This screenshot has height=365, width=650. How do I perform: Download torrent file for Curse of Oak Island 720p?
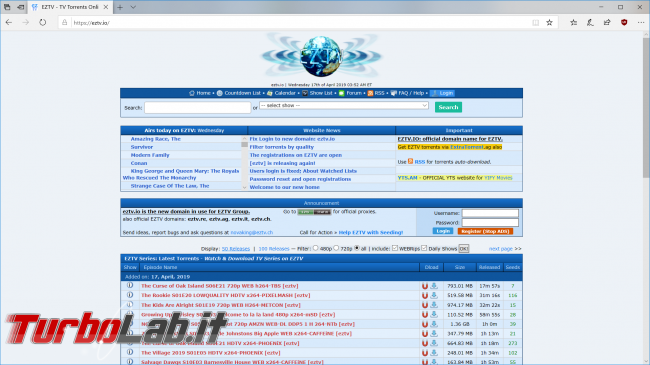click(434, 286)
